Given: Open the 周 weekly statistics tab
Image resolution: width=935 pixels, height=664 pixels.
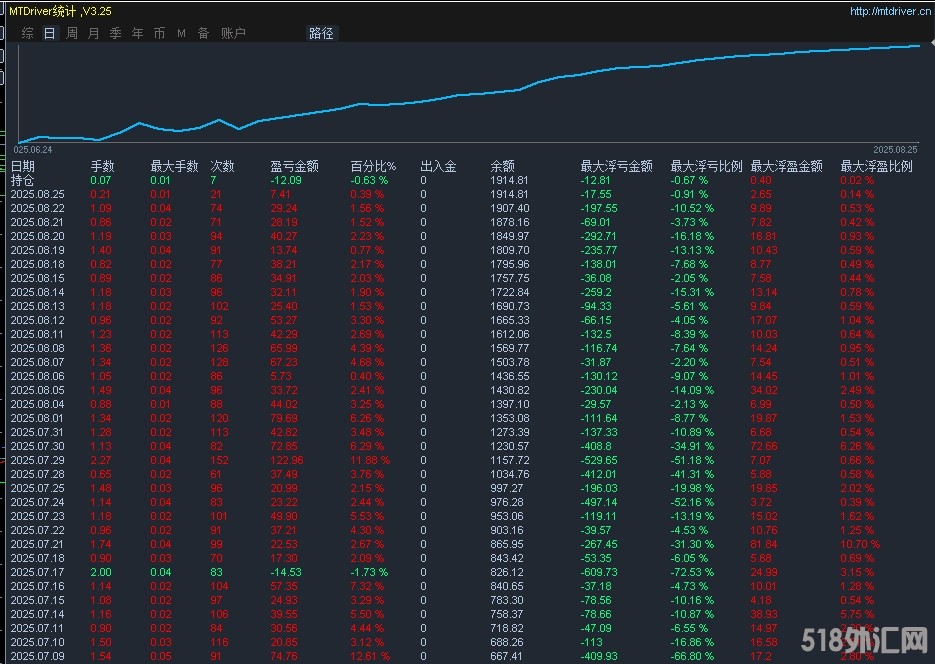Looking at the screenshot, I should [72, 33].
